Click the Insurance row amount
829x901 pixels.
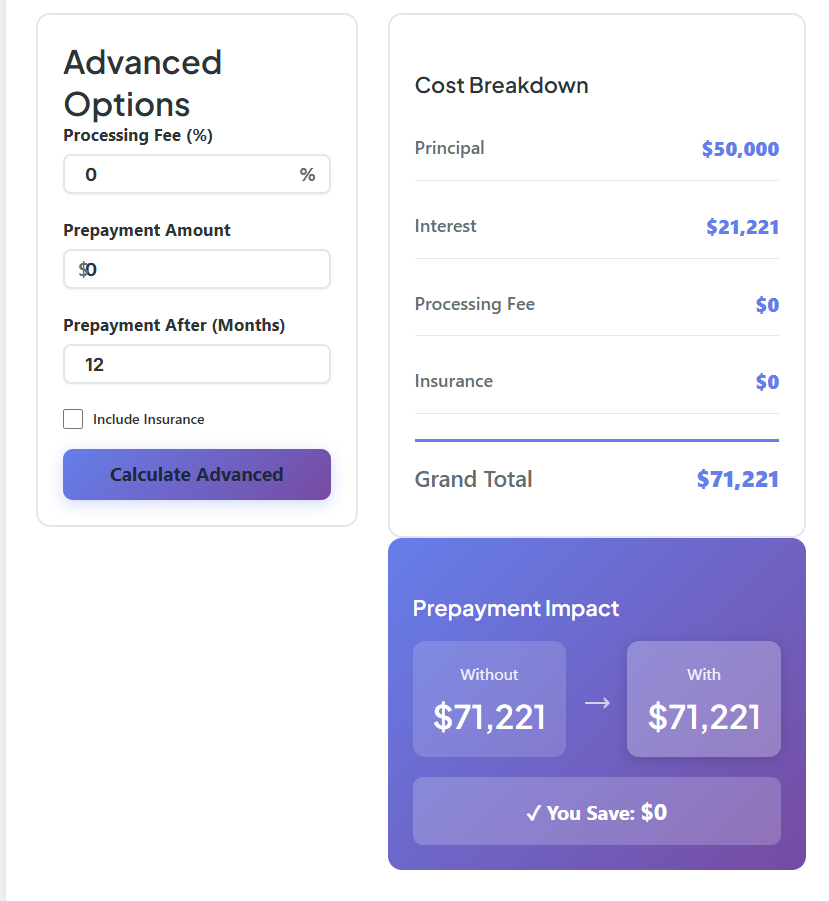tap(767, 382)
